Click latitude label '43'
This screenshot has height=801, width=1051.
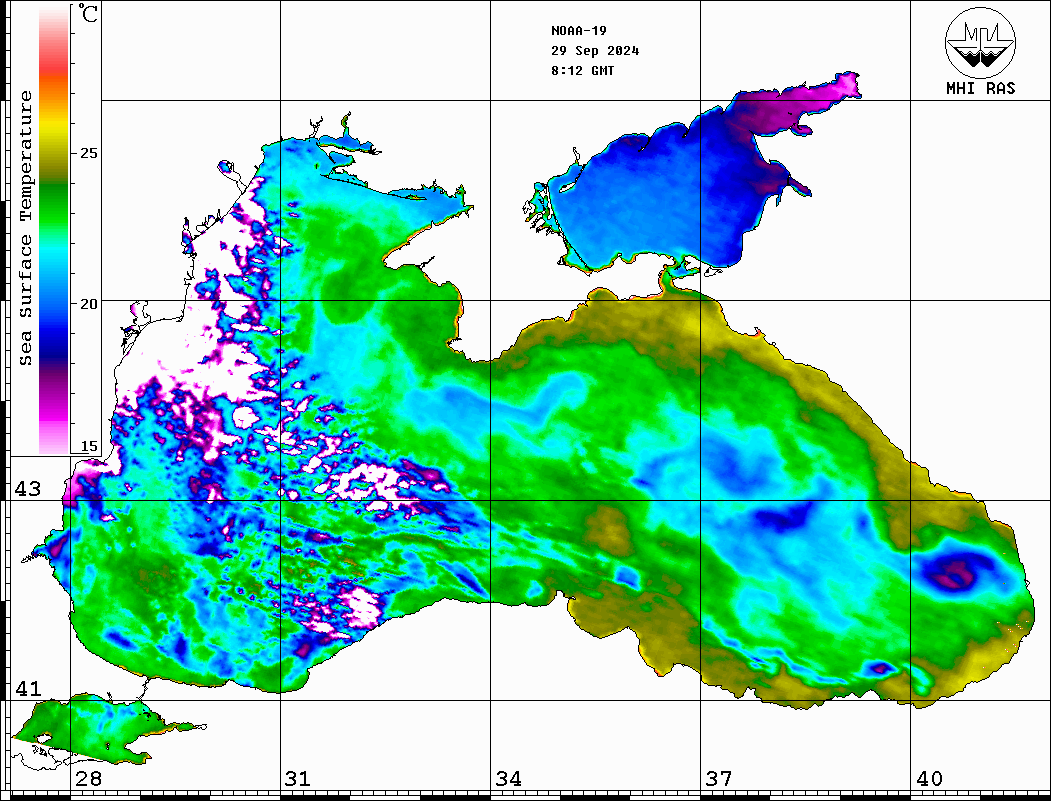(x=28, y=489)
